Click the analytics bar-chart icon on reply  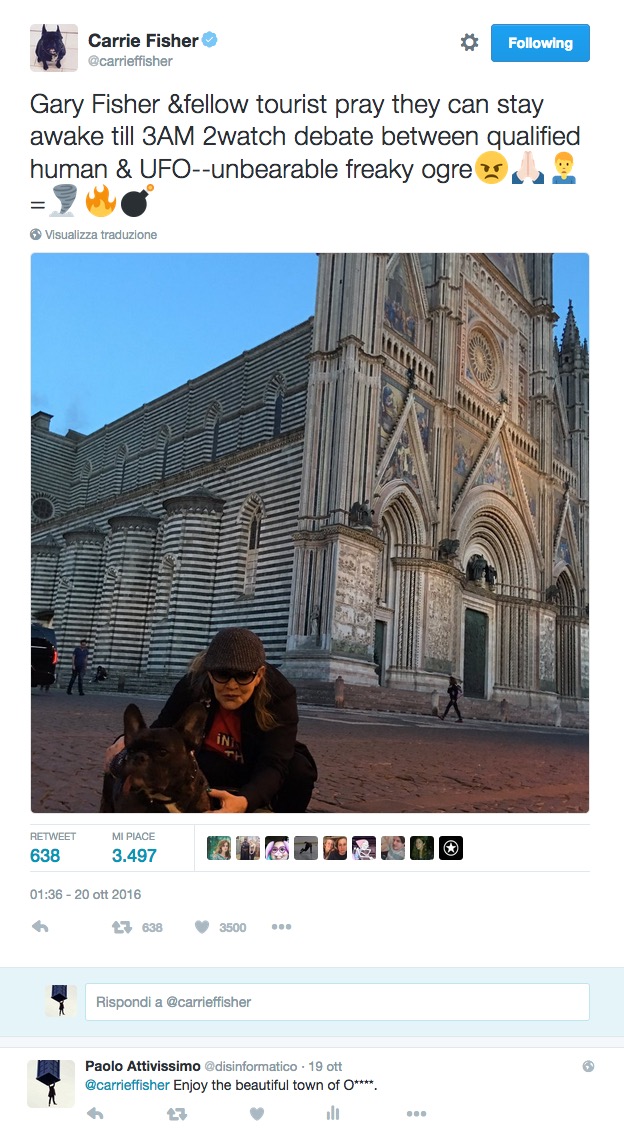(x=333, y=1113)
